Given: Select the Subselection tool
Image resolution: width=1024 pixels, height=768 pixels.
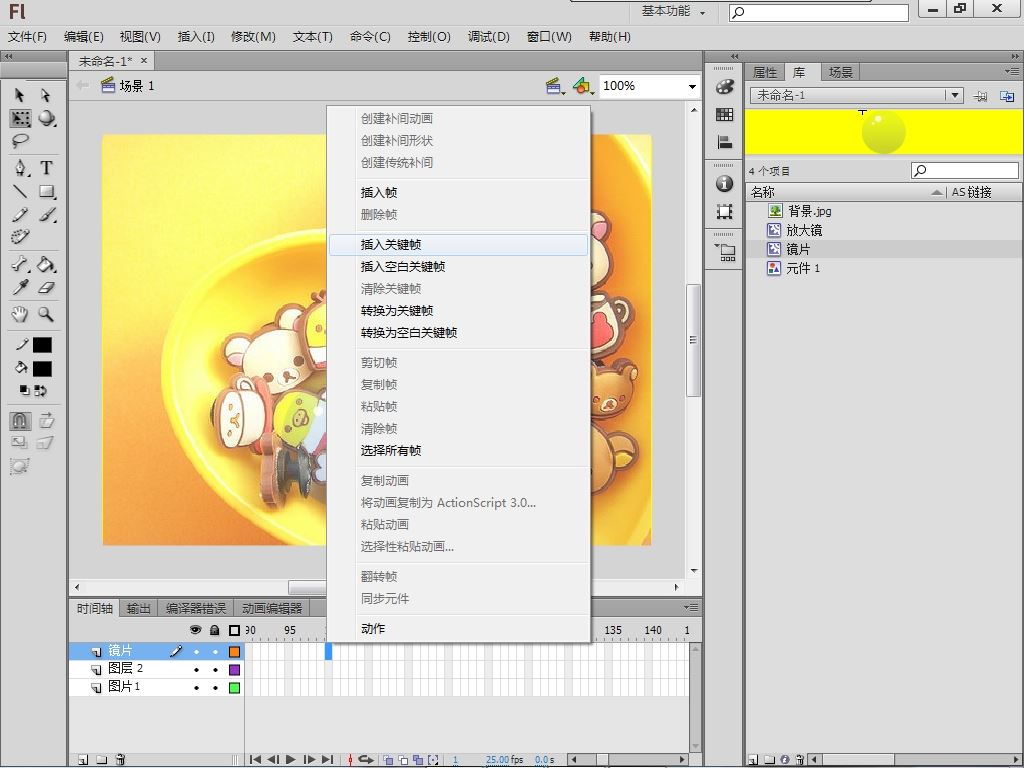Looking at the screenshot, I should [x=46, y=95].
